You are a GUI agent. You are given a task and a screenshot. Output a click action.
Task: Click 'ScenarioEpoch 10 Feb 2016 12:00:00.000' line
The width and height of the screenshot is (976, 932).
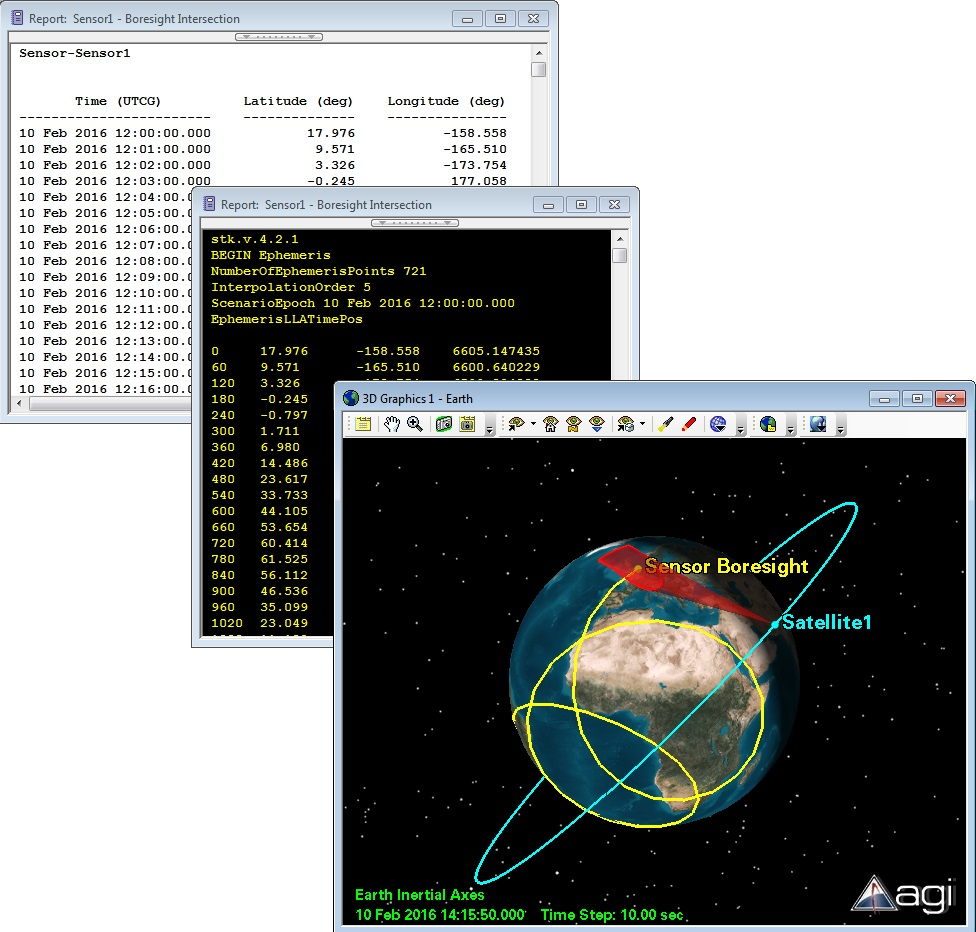pyautogui.click(x=363, y=303)
